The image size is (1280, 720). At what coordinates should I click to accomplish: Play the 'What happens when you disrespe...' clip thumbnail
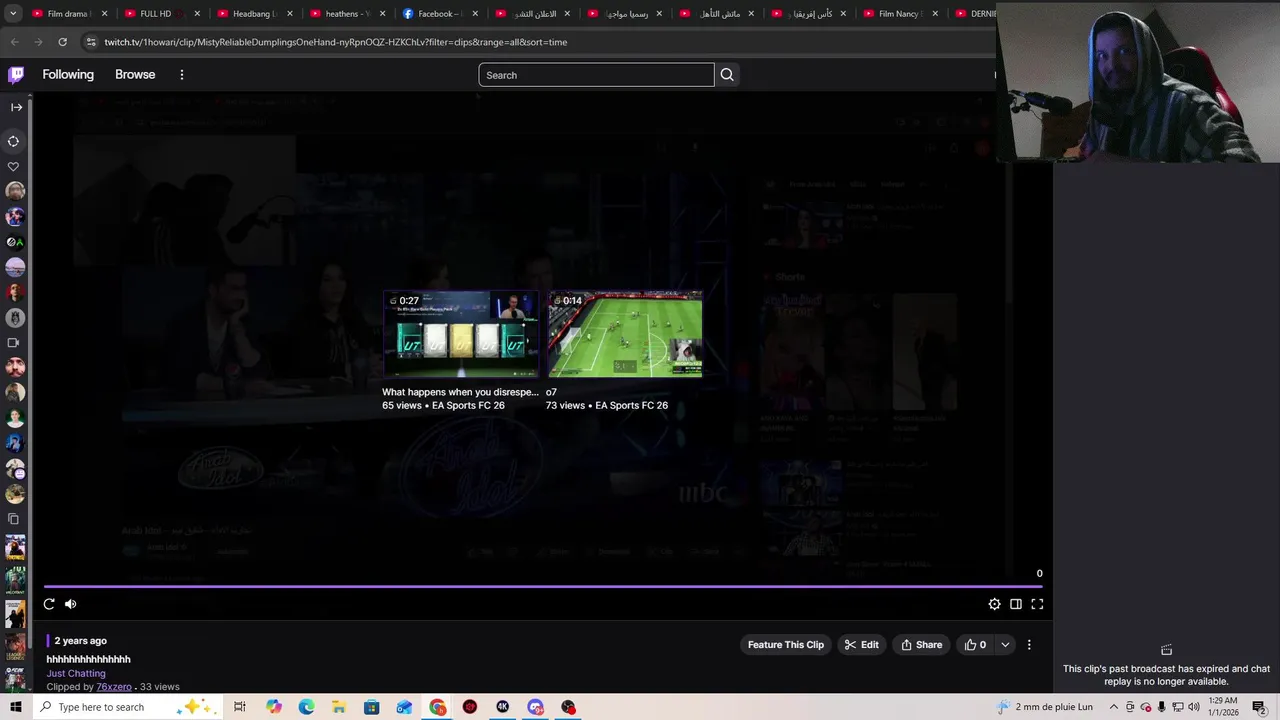click(x=460, y=334)
